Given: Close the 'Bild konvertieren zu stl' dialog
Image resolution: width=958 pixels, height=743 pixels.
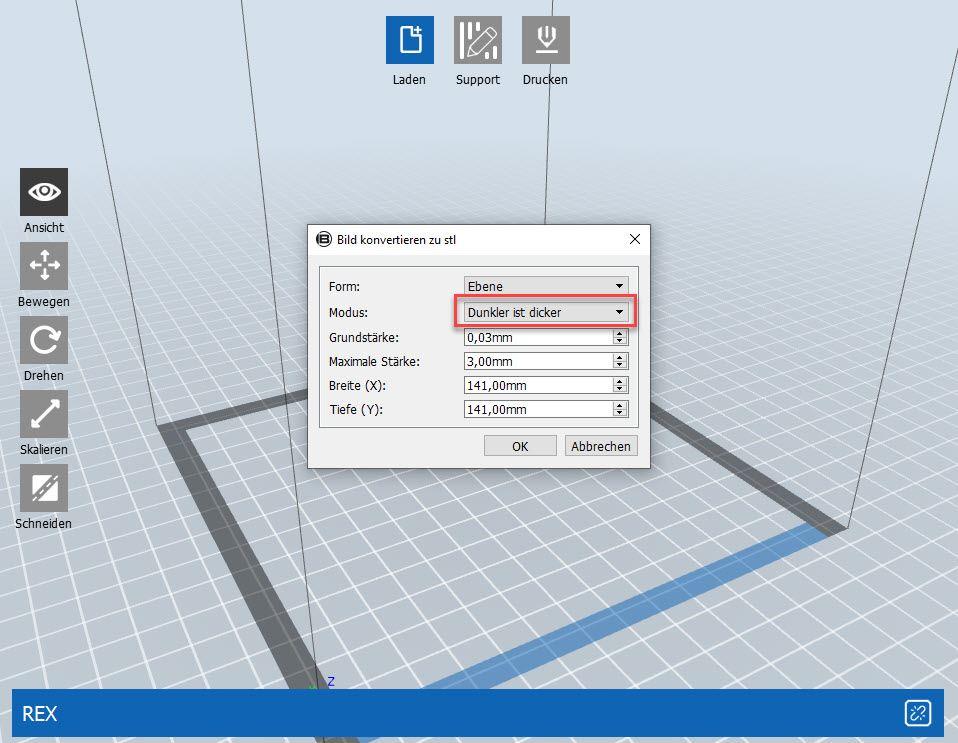Looking at the screenshot, I should [x=634, y=239].
